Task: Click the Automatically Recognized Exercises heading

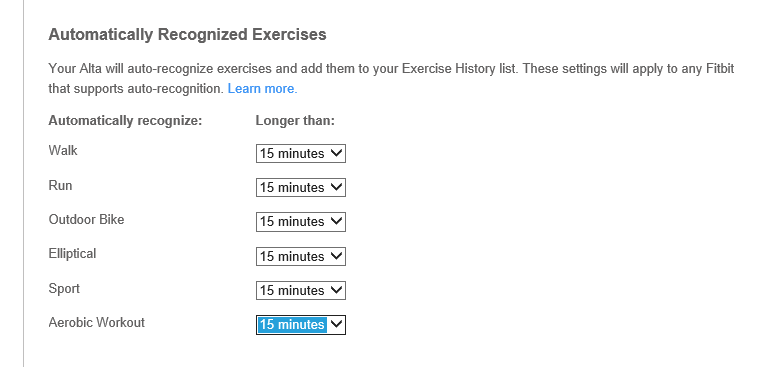Action: (x=187, y=35)
